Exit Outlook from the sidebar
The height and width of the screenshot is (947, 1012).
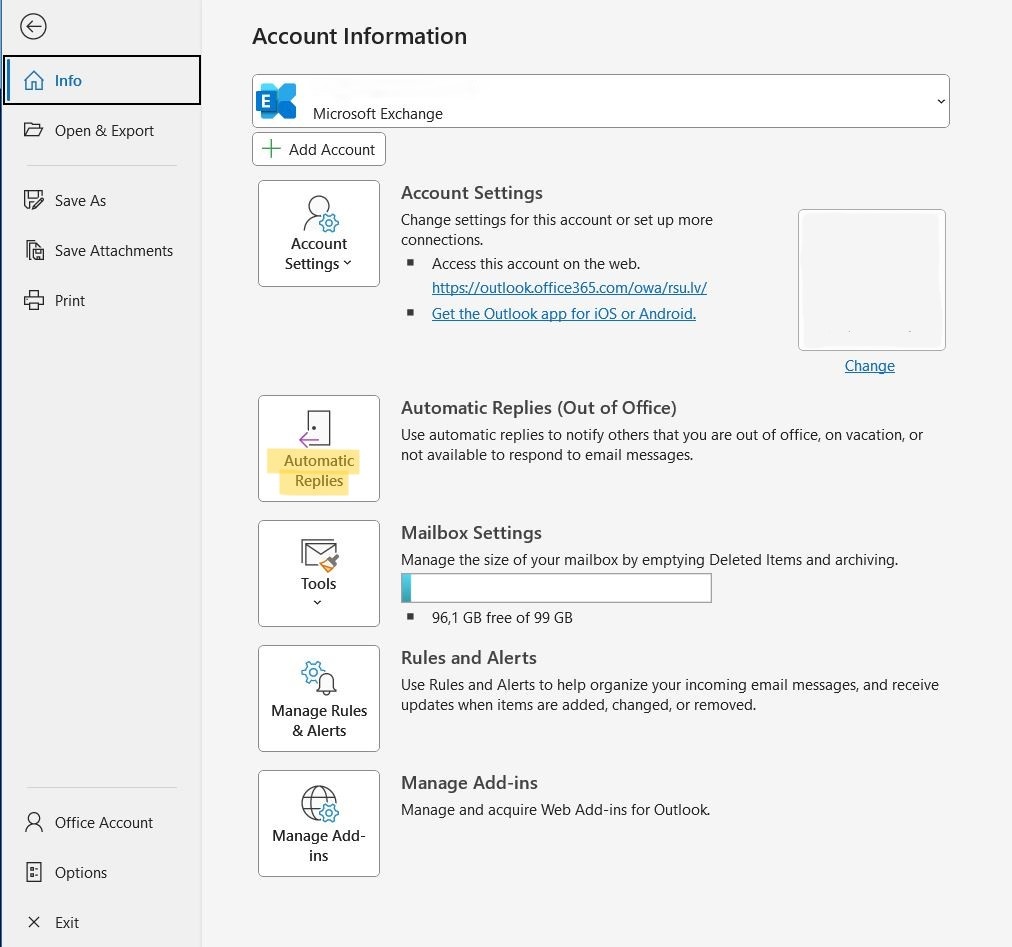coord(102,922)
